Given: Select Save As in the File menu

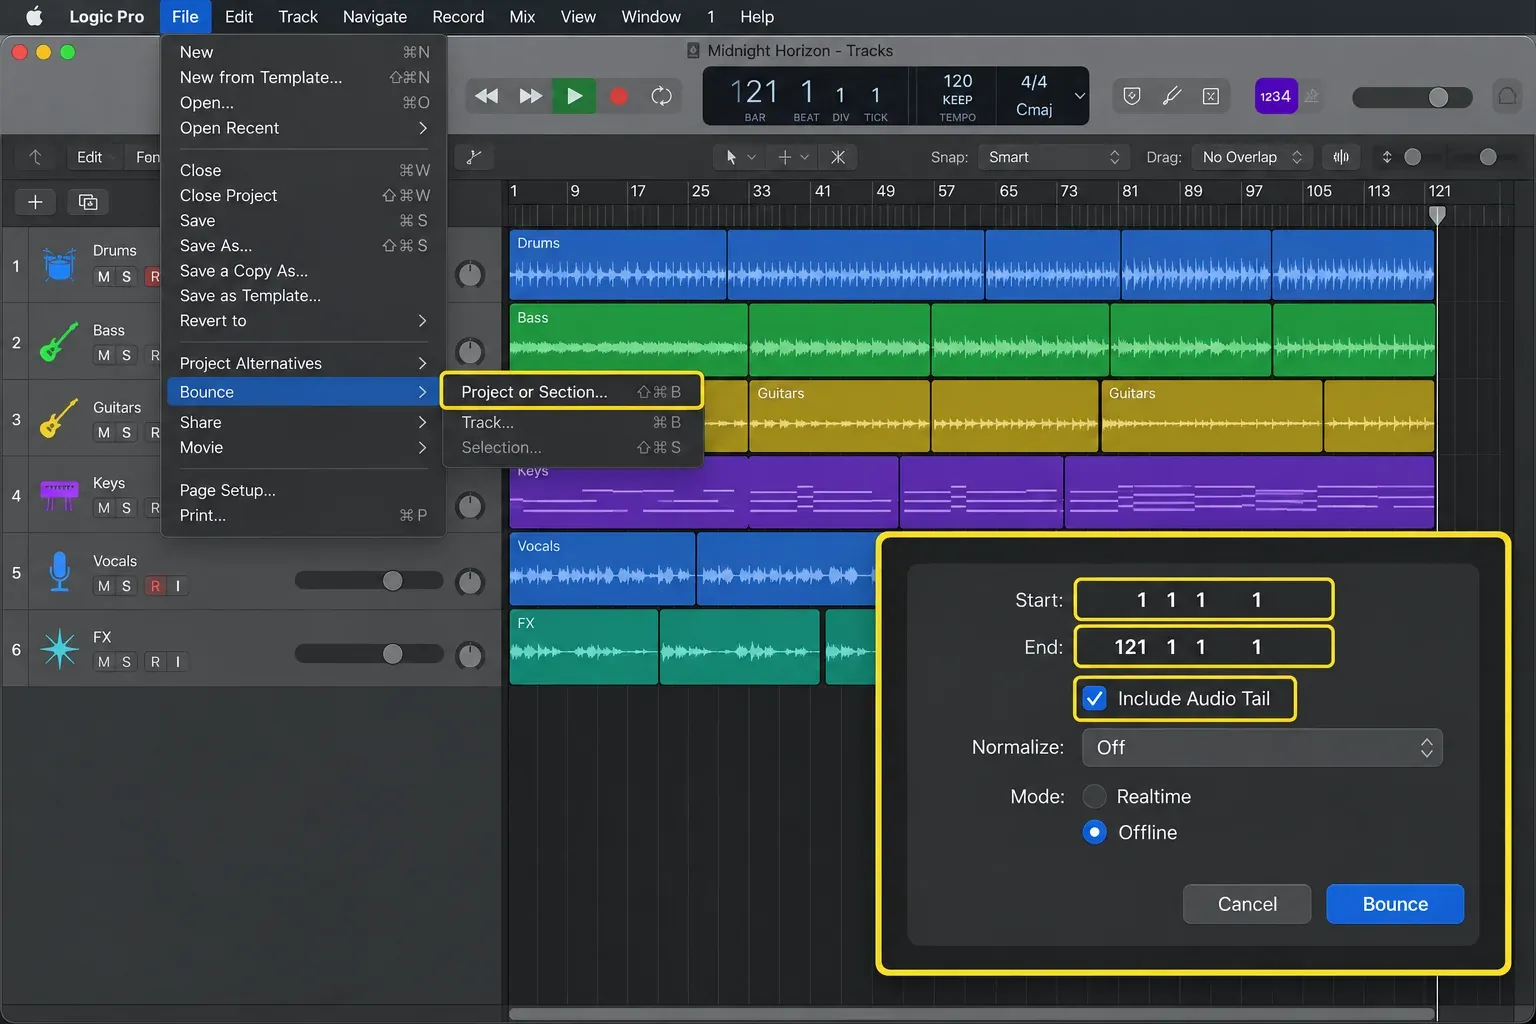Looking at the screenshot, I should click(303, 246).
